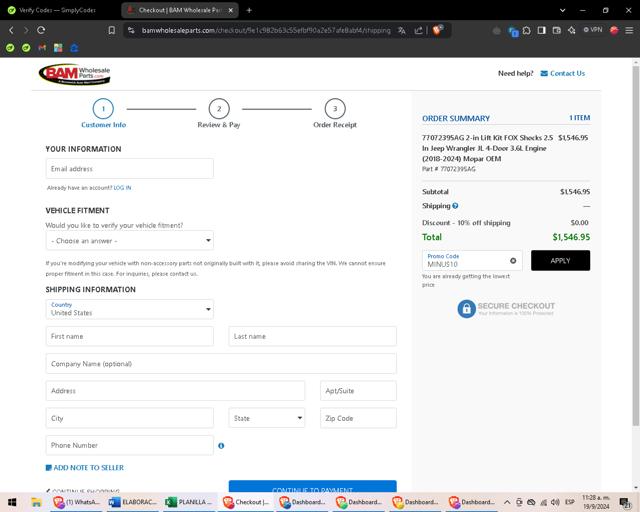Click the share icon in address bar

point(418,30)
